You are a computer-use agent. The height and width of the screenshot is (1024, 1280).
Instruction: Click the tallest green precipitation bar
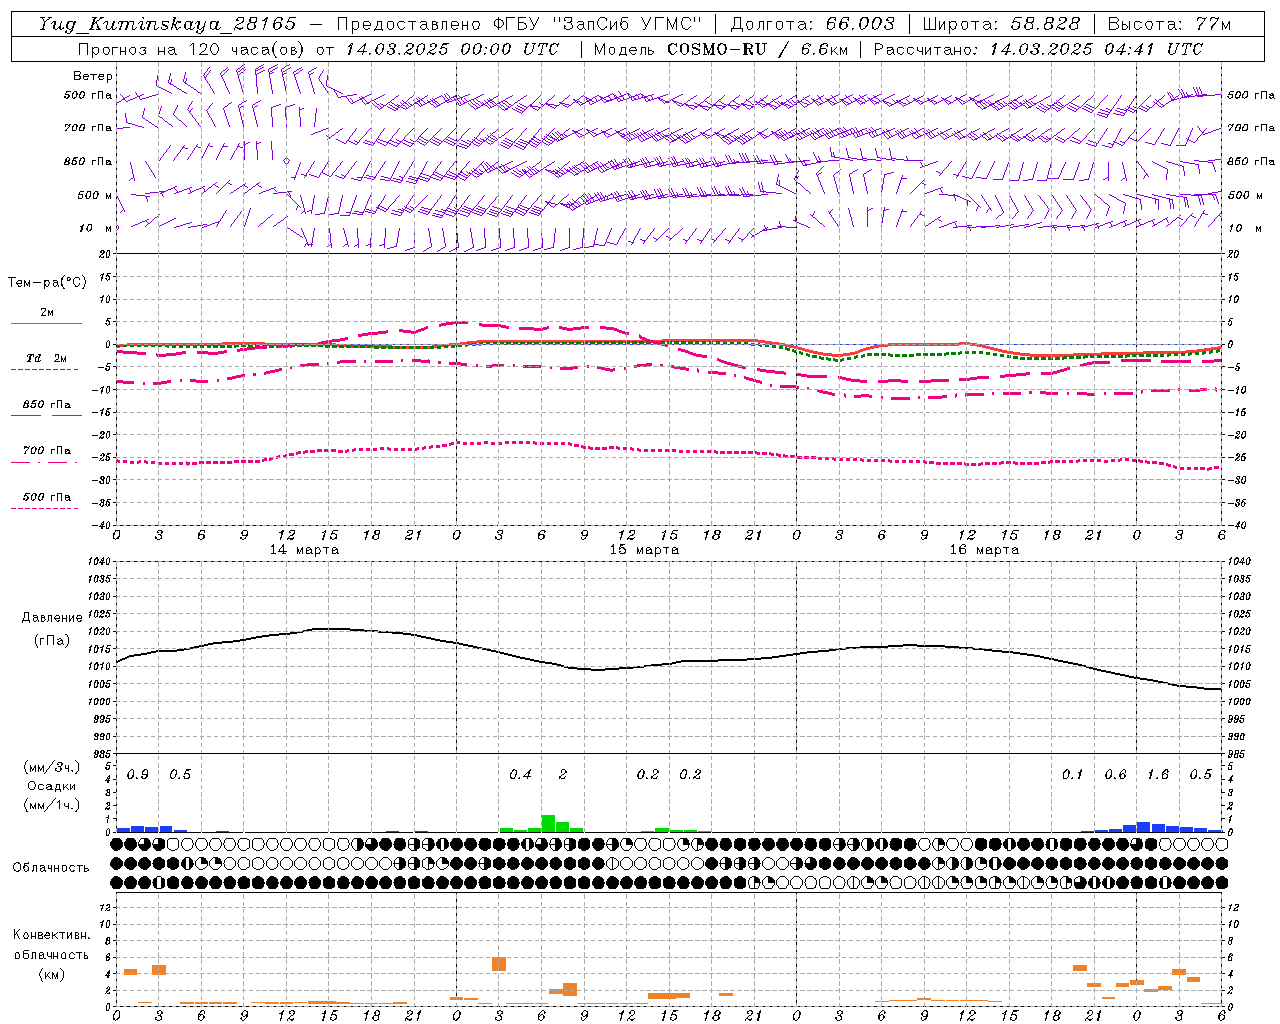point(548,824)
